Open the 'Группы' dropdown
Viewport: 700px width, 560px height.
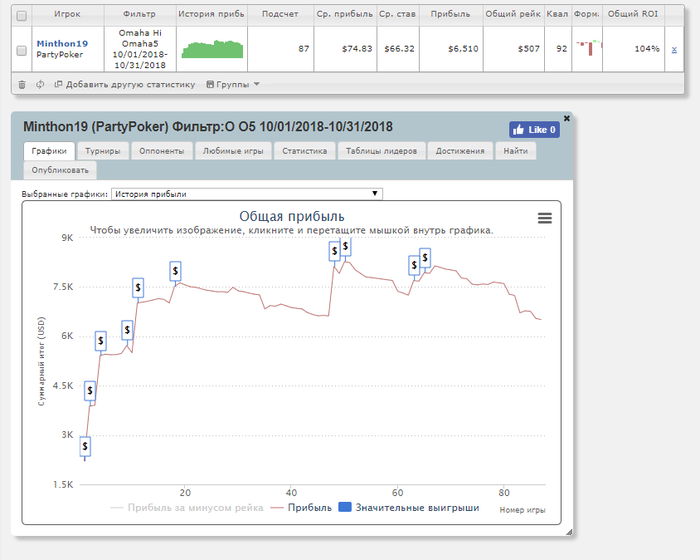[x=233, y=84]
